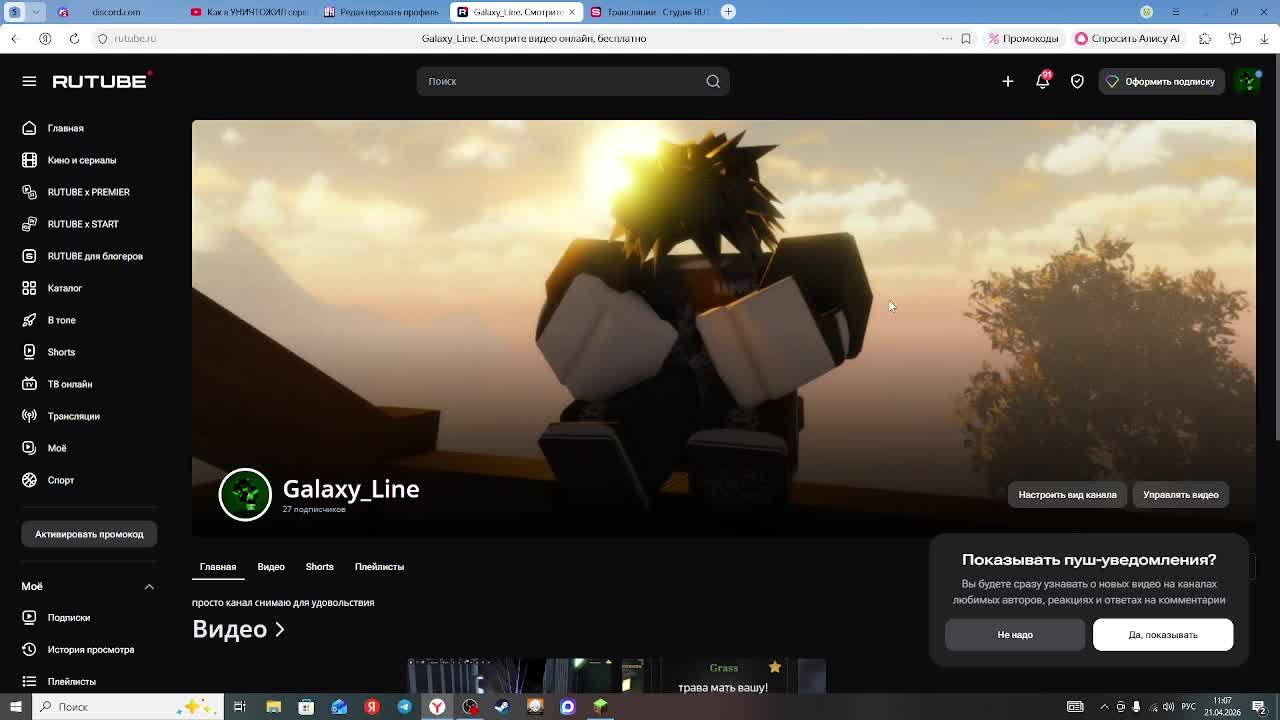Click Спросить Алису AI
Viewport: 1280px width, 720px height.
pos(1127,38)
